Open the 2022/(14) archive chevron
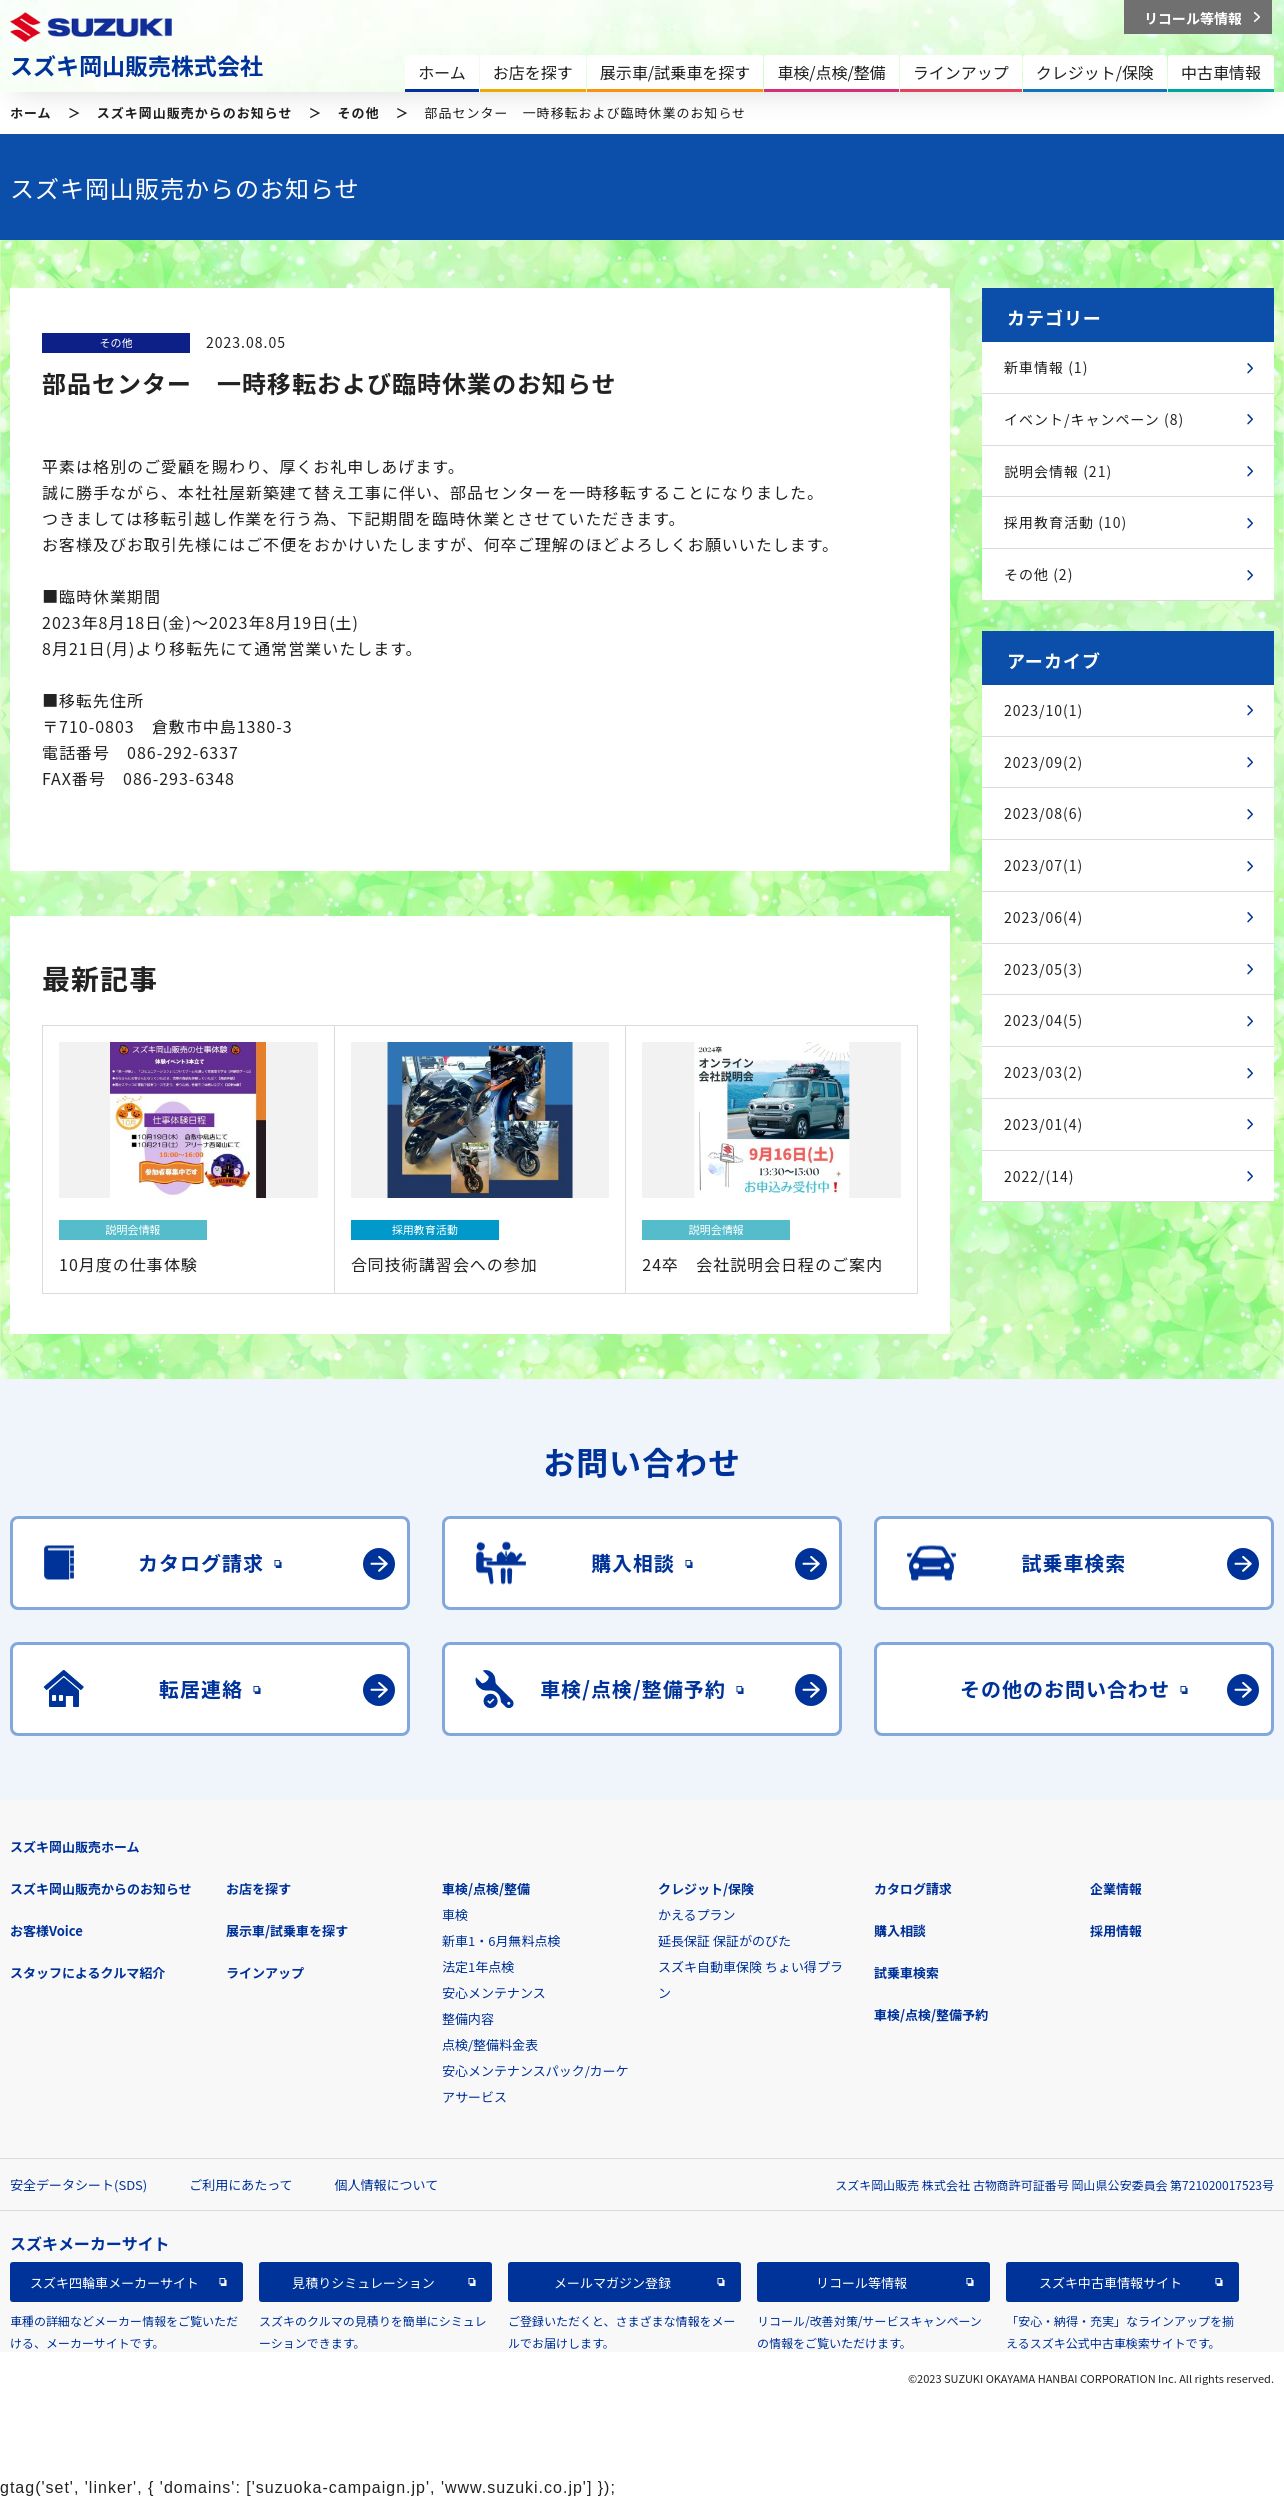 tap(1250, 1176)
